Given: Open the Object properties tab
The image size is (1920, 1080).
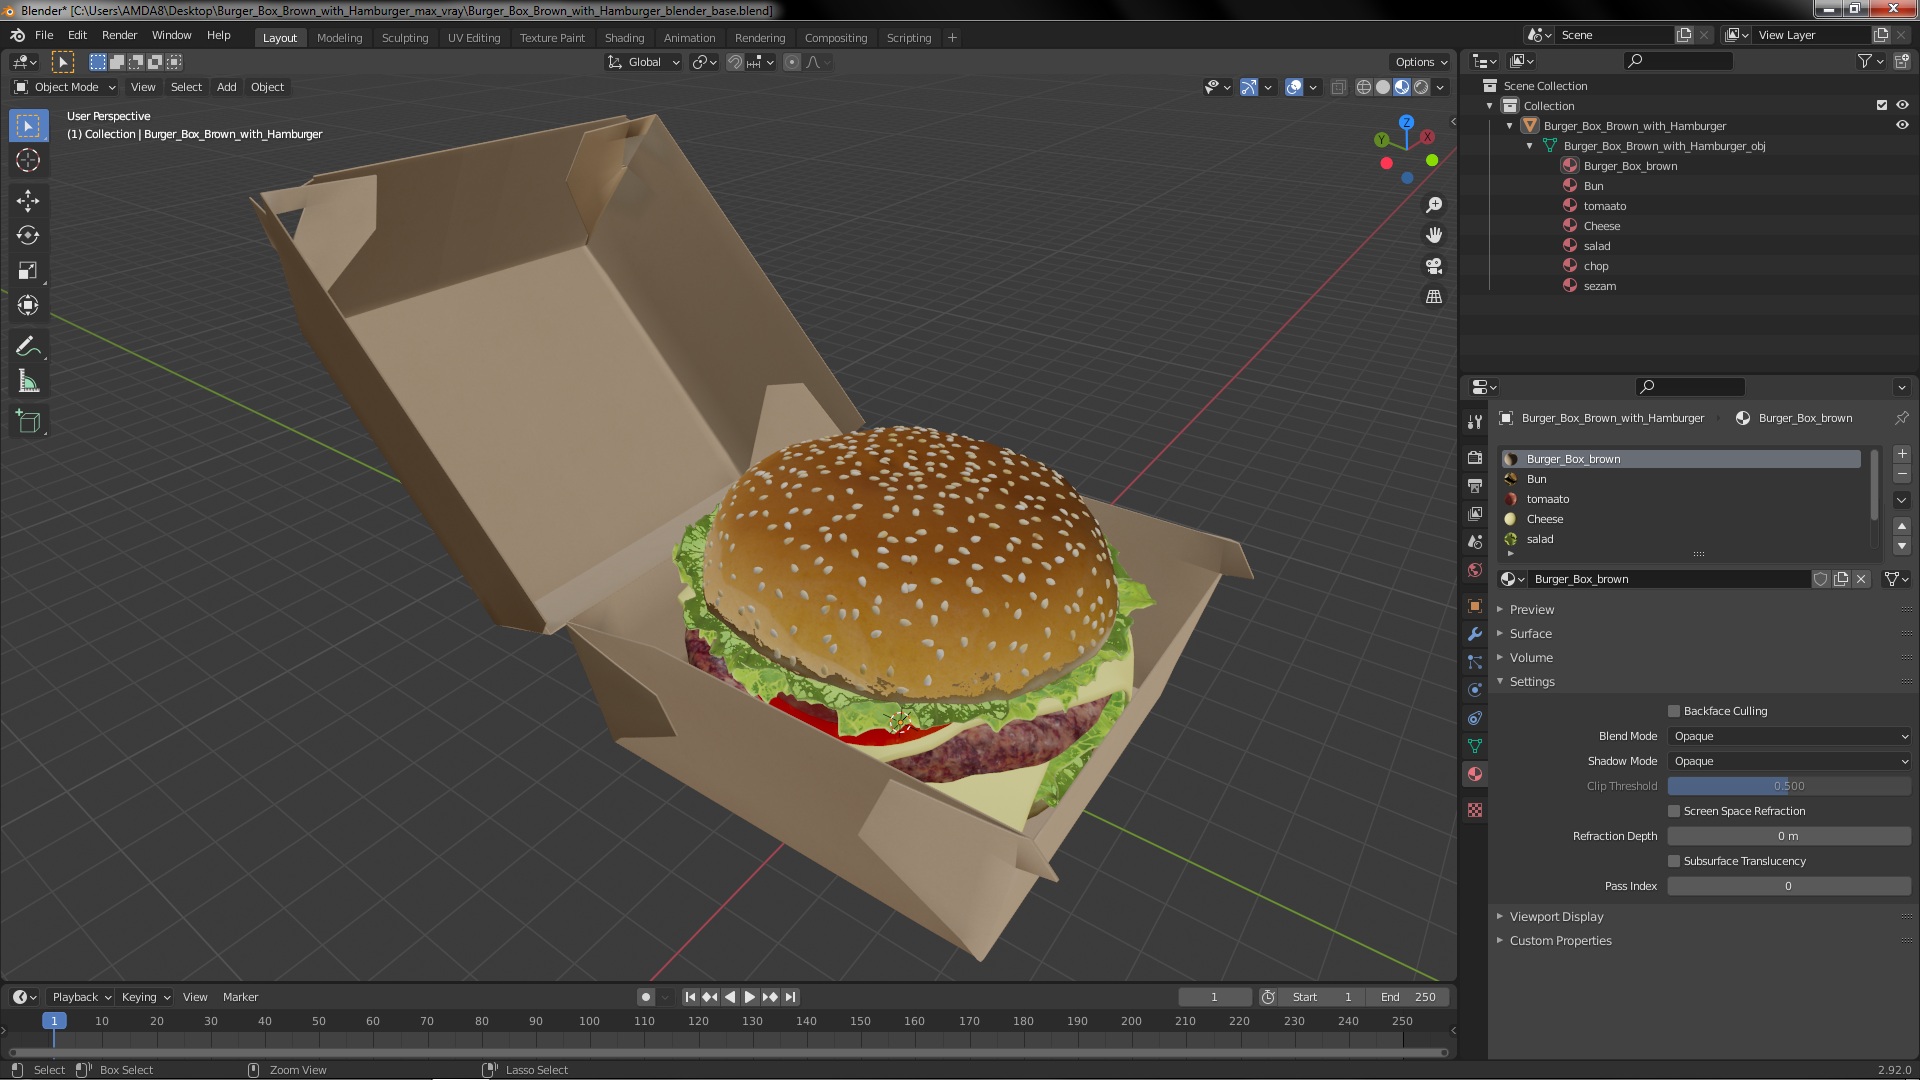Looking at the screenshot, I should [x=1475, y=606].
